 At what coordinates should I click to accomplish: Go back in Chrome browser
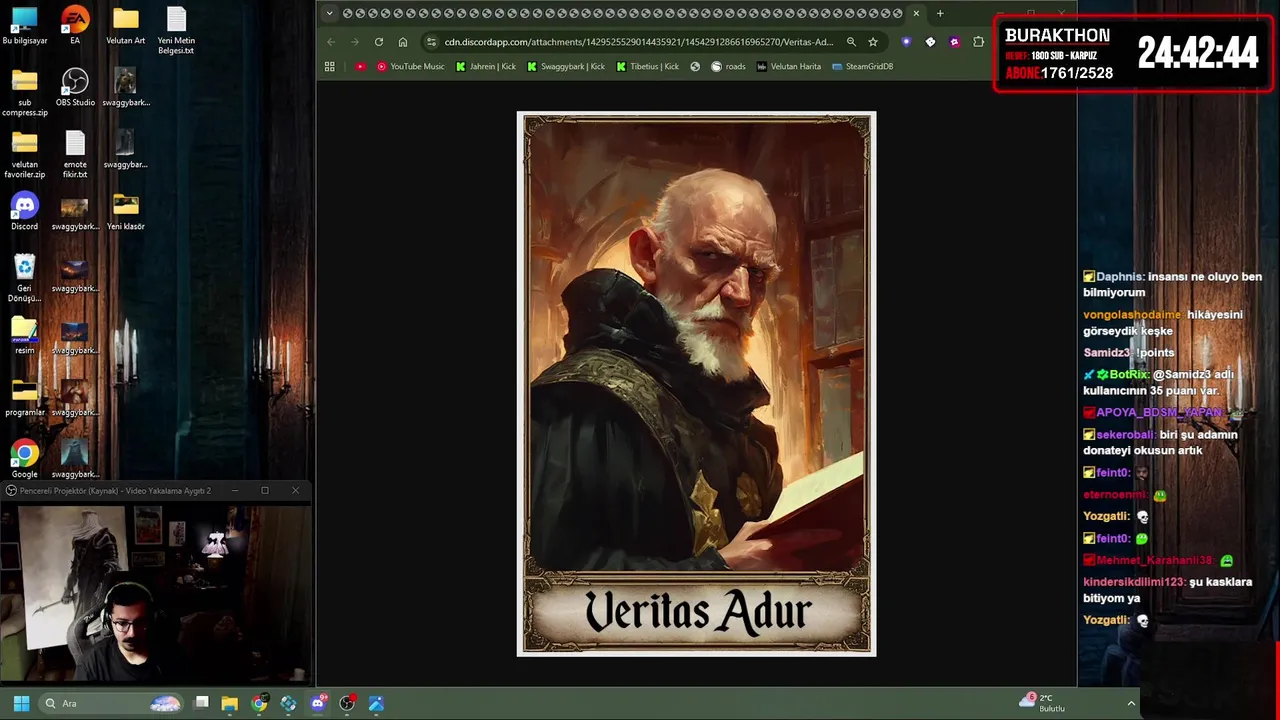(331, 42)
